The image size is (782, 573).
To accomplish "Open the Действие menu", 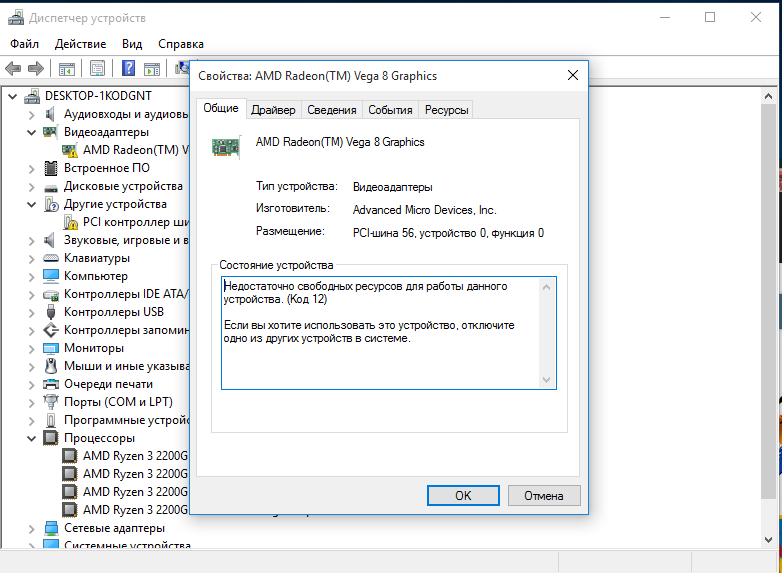I will click(80, 44).
